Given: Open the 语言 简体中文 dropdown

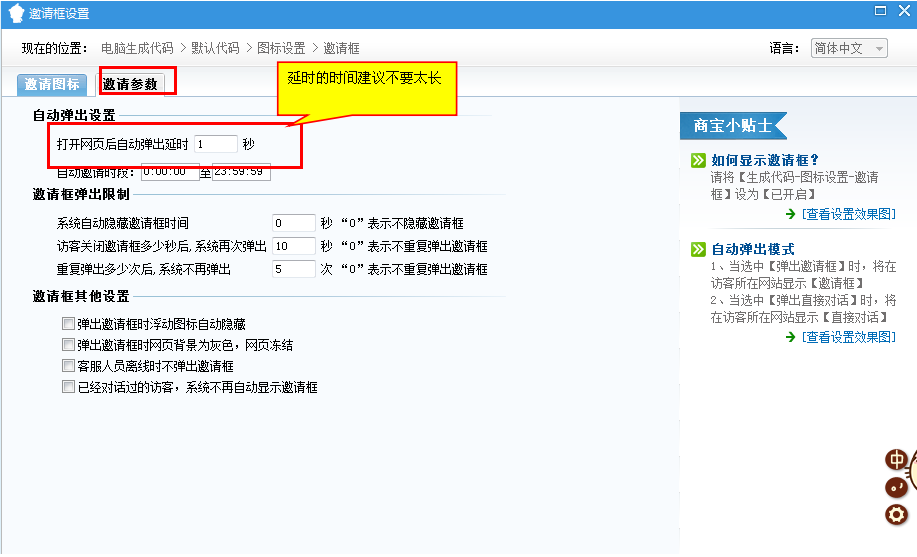Looking at the screenshot, I should 849,48.
